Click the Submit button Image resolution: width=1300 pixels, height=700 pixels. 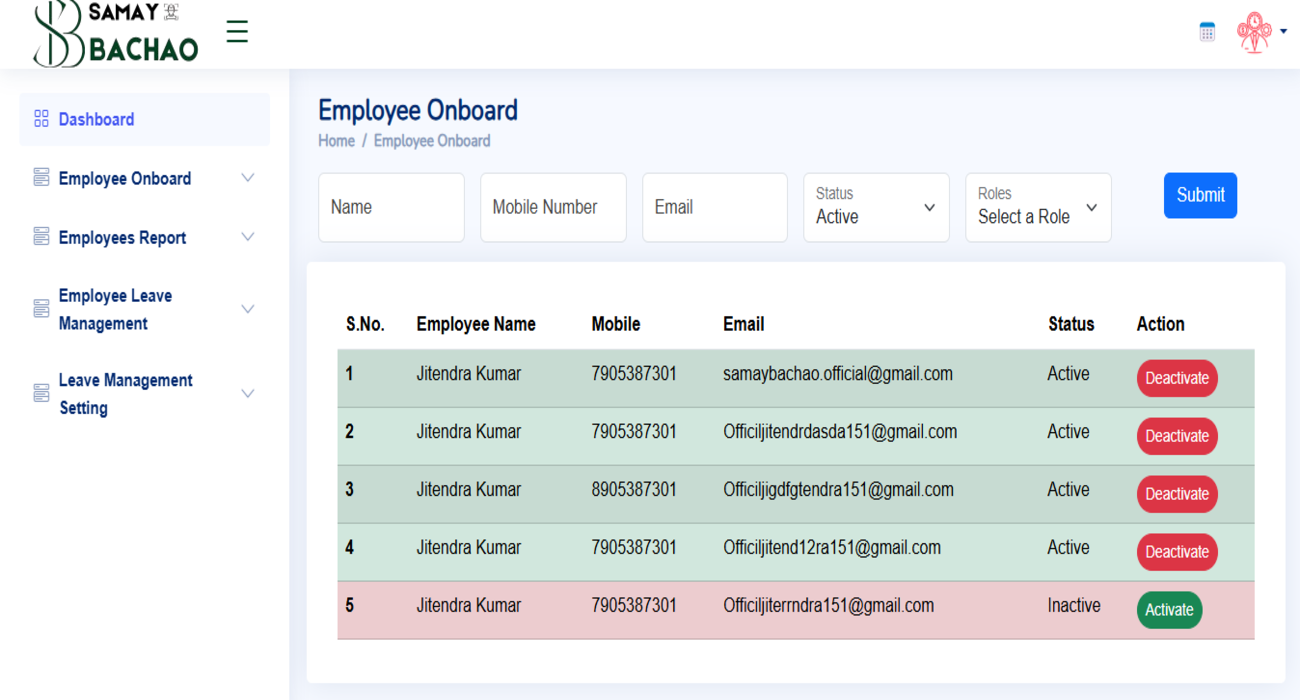pos(1200,195)
